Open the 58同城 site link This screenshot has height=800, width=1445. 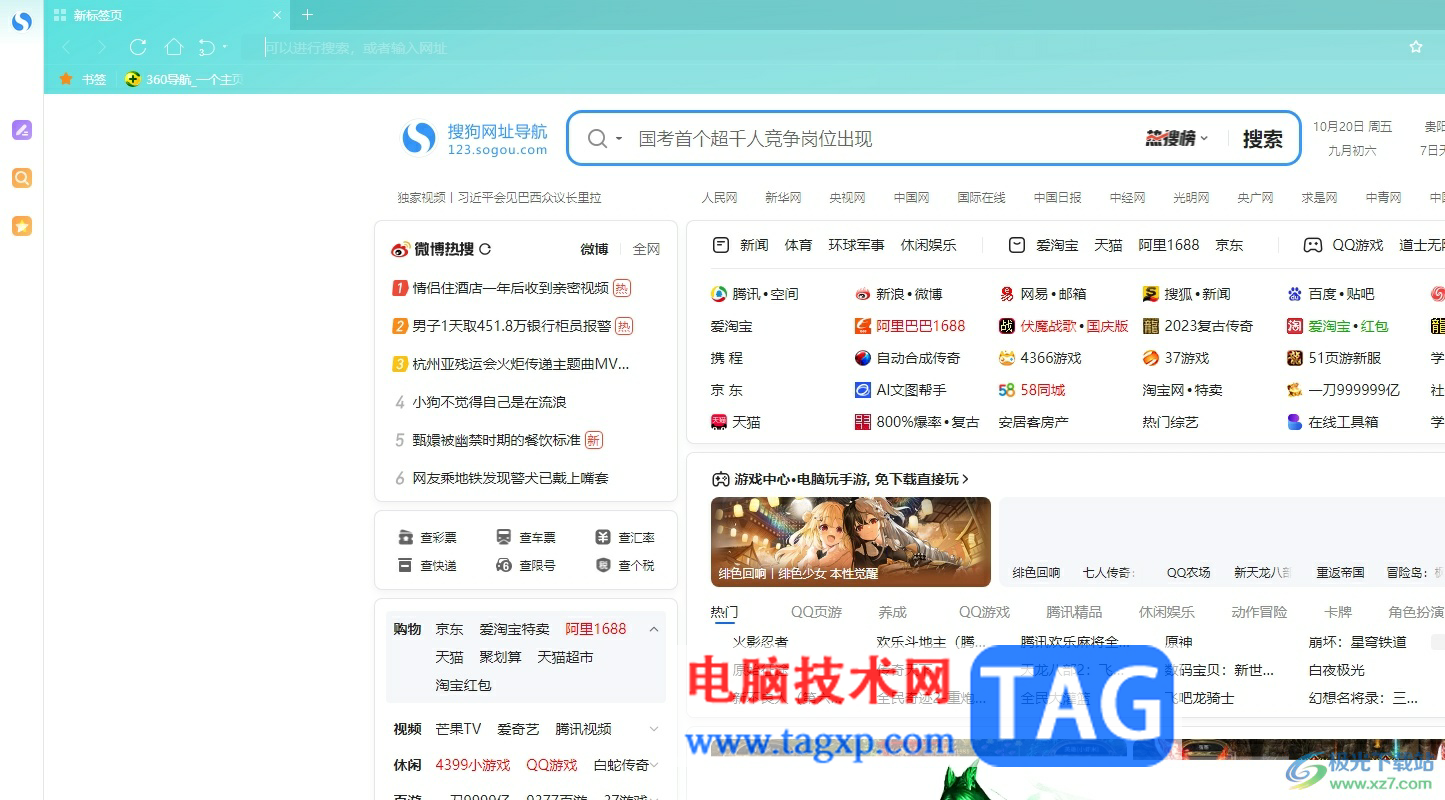[1032, 390]
